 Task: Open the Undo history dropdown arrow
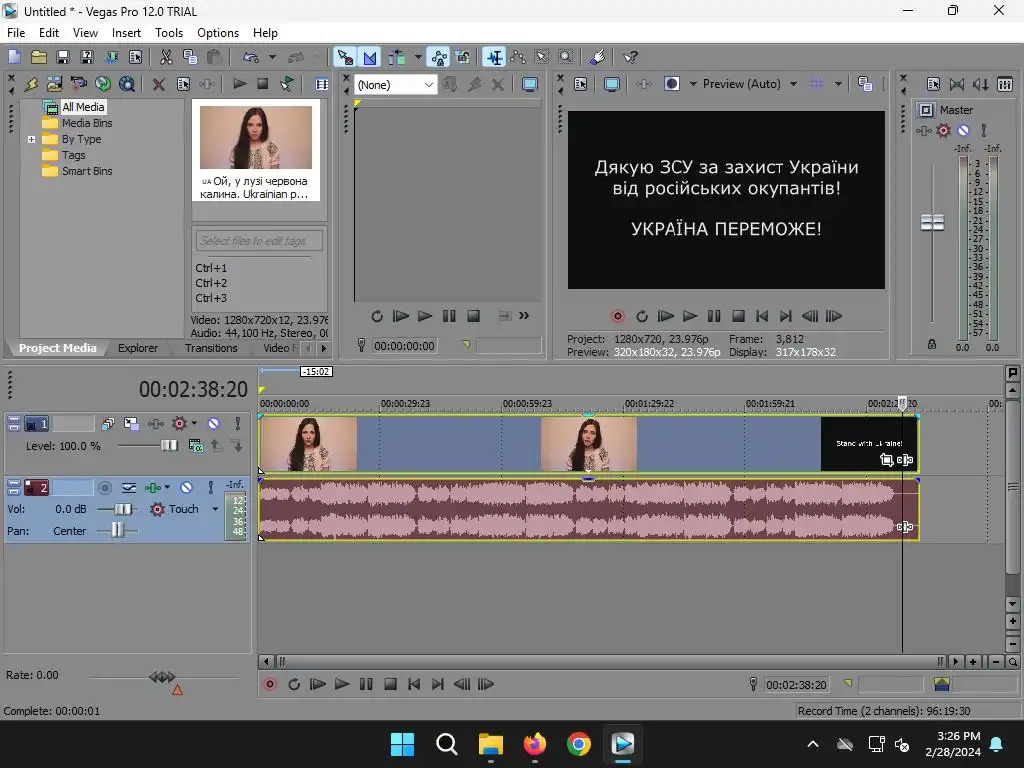[272, 57]
